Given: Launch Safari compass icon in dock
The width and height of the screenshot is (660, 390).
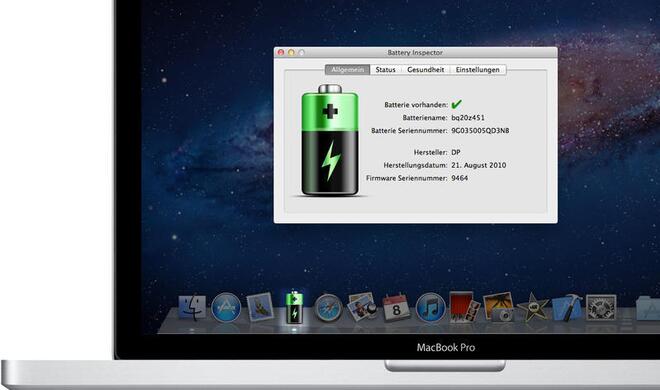Looking at the screenshot, I should click(x=328, y=308).
